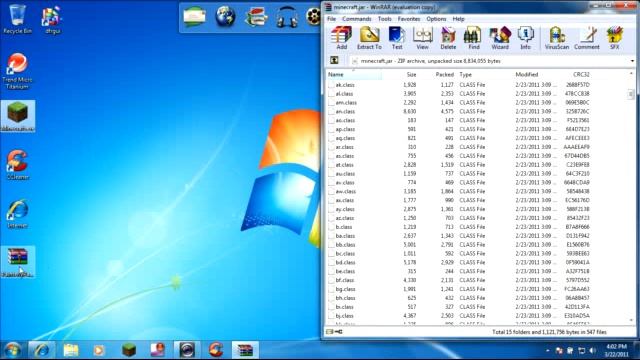The width and height of the screenshot is (640, 360).
Task: Click the headphones icon in the top dock
Action: coord(287,17)
